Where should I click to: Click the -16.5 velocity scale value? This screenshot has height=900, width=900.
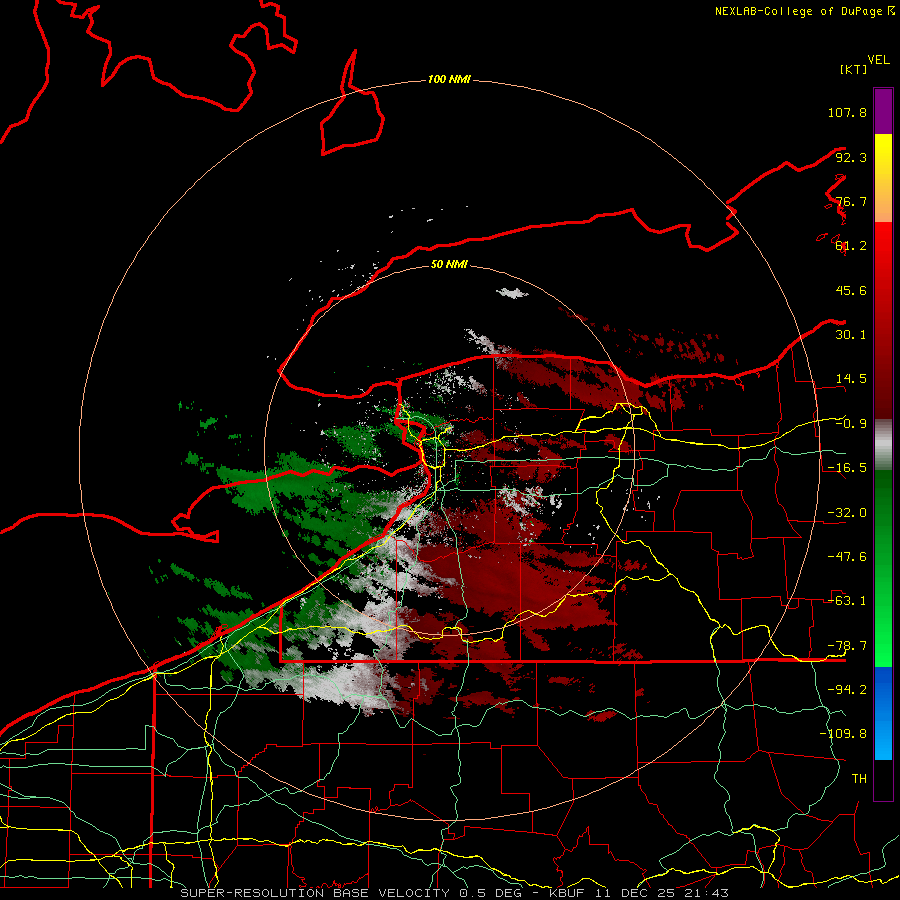tap(847, 468)
